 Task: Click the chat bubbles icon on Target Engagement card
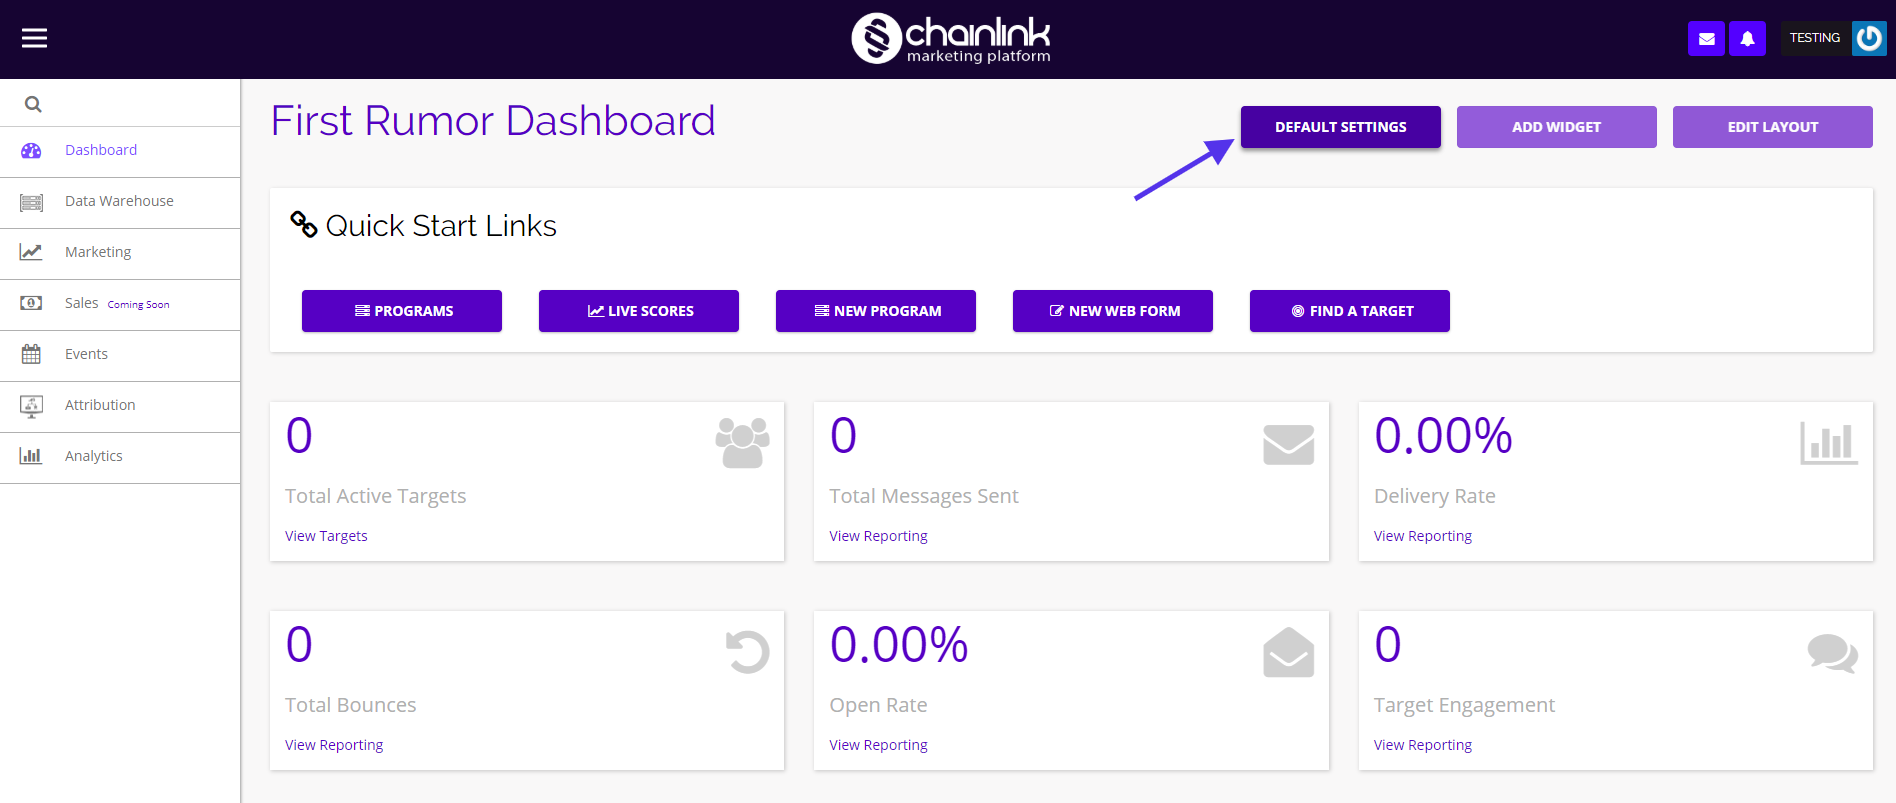(x=1832, y=654)
